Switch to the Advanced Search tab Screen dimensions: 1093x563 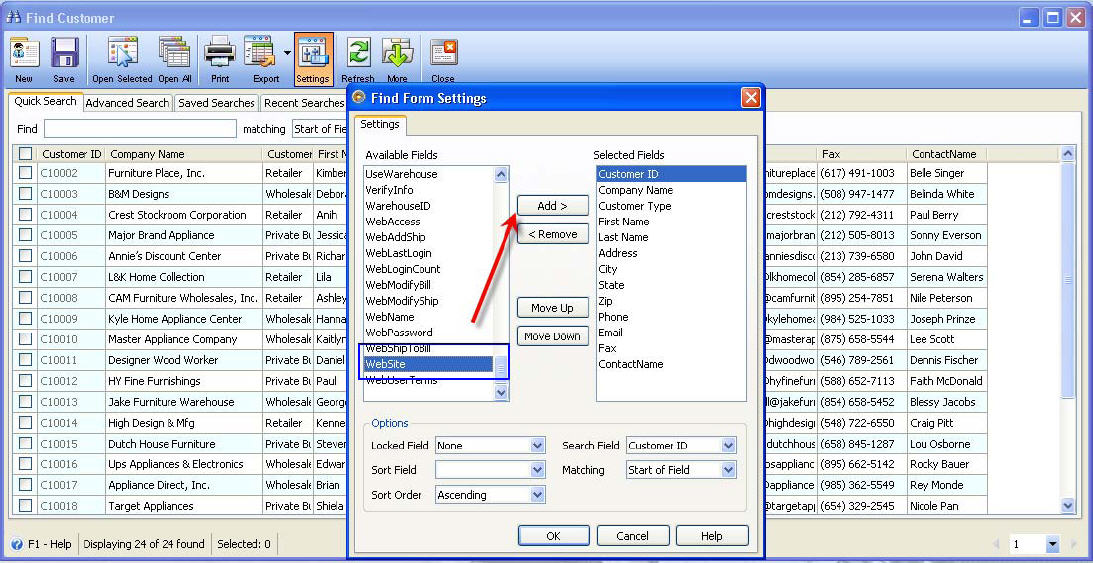coord(127,103)
